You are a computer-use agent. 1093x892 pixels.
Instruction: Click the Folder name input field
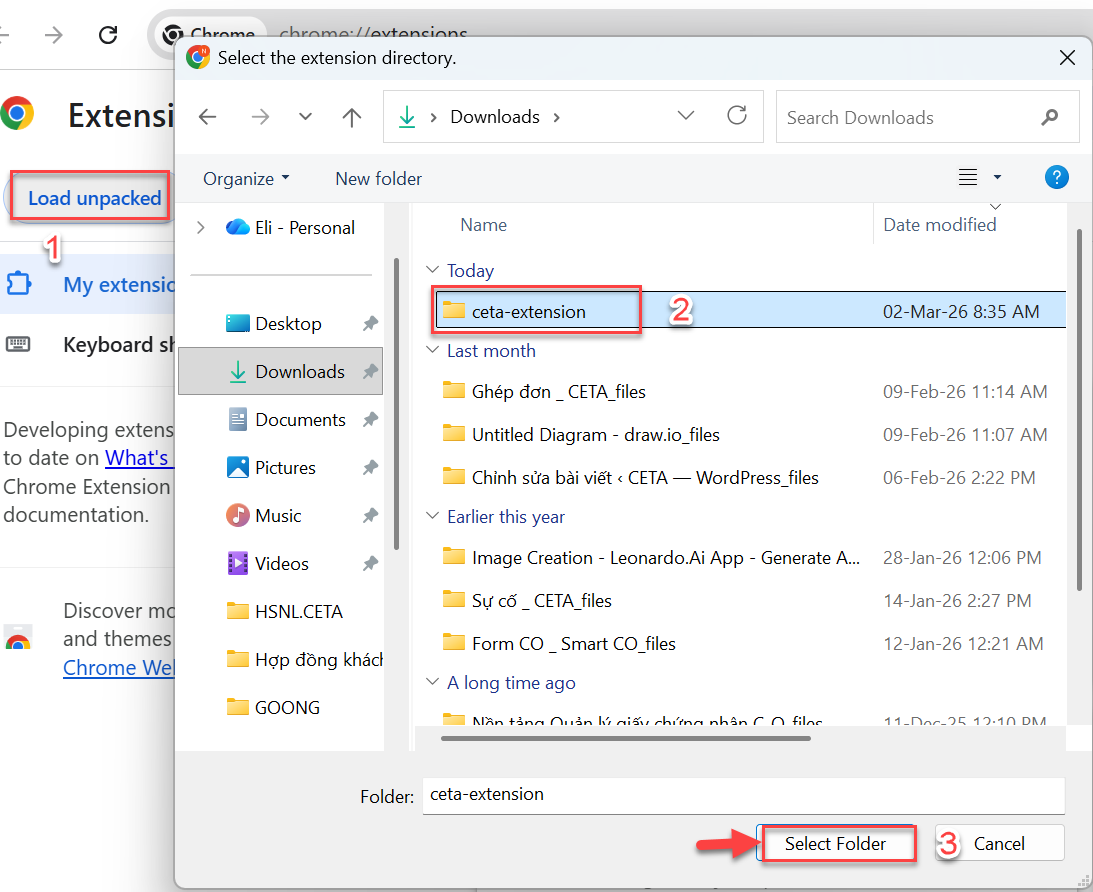point(743,795)
